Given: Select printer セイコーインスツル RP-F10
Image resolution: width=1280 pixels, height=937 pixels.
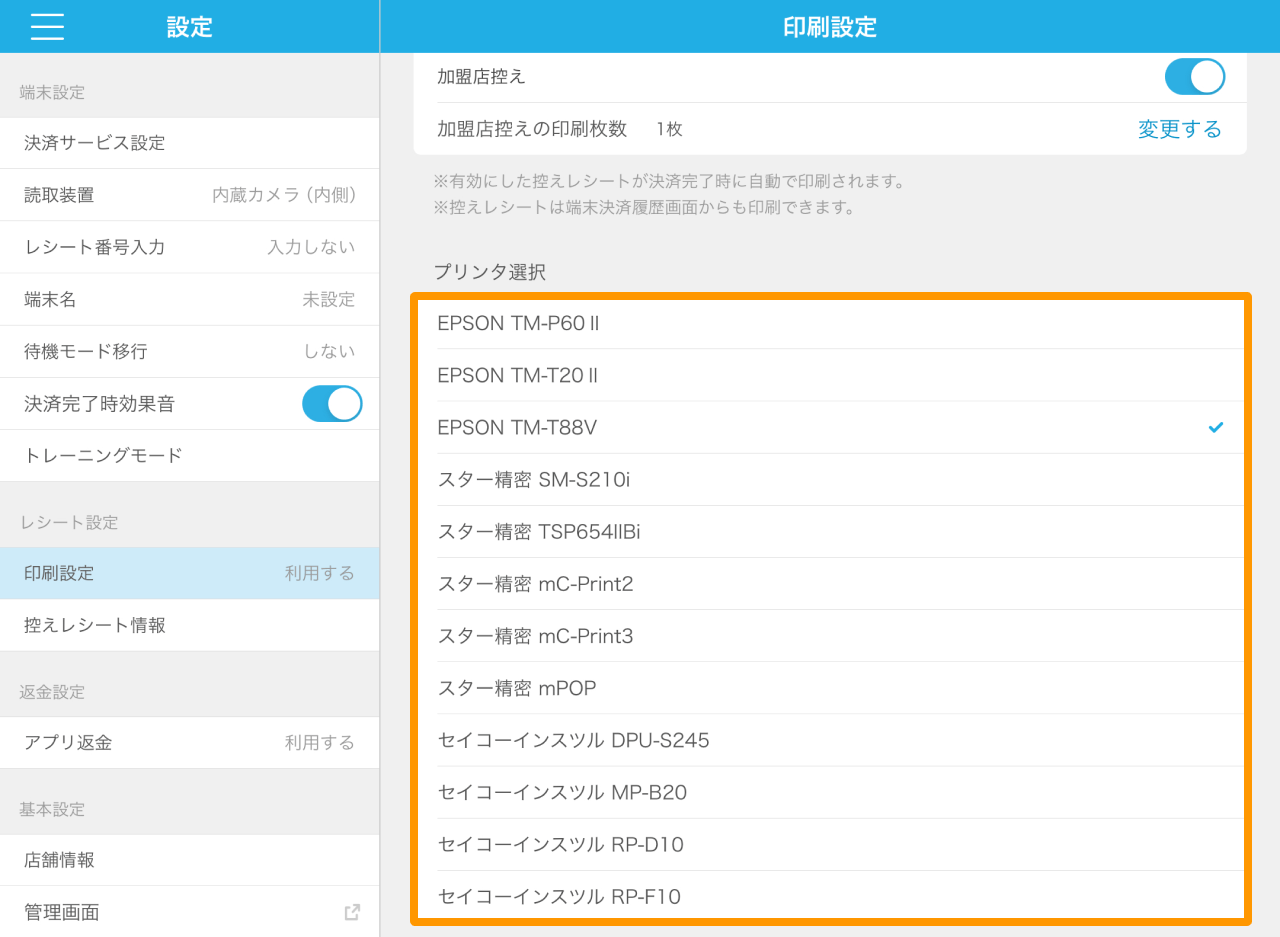Looking at the screenshot, I should pos(830,895).
